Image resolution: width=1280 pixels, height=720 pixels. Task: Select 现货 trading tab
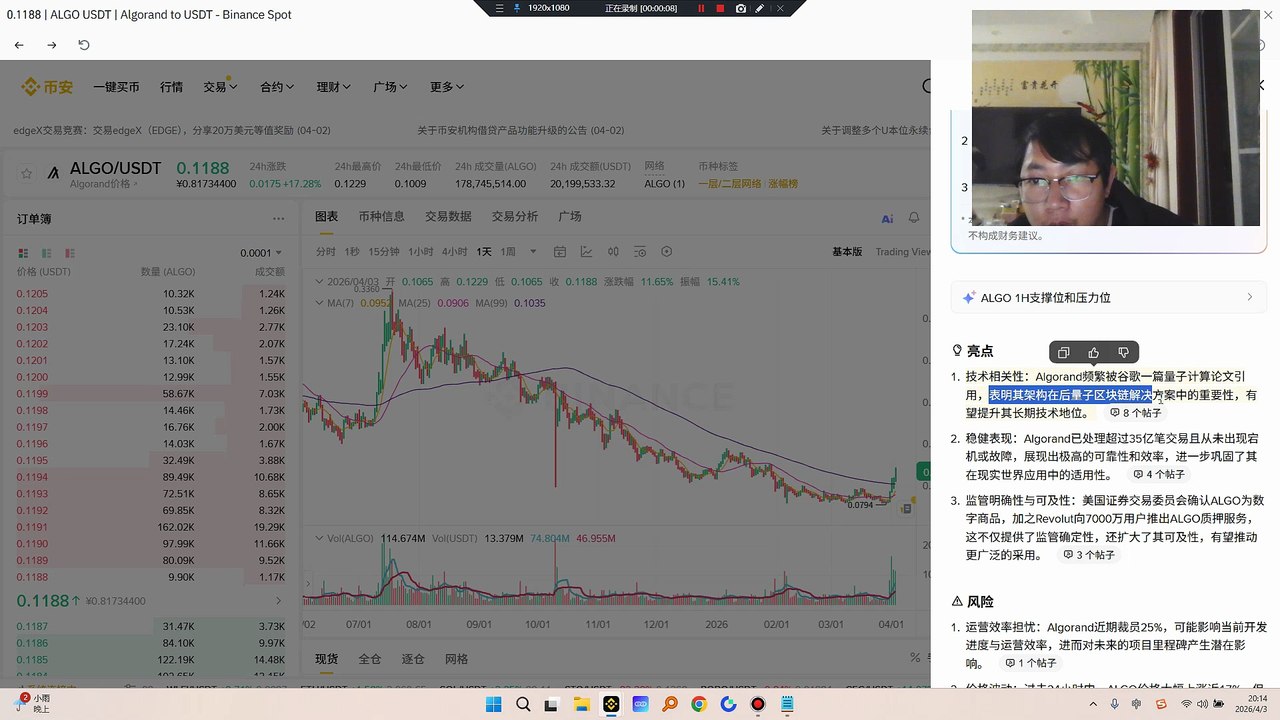(327, 659)
